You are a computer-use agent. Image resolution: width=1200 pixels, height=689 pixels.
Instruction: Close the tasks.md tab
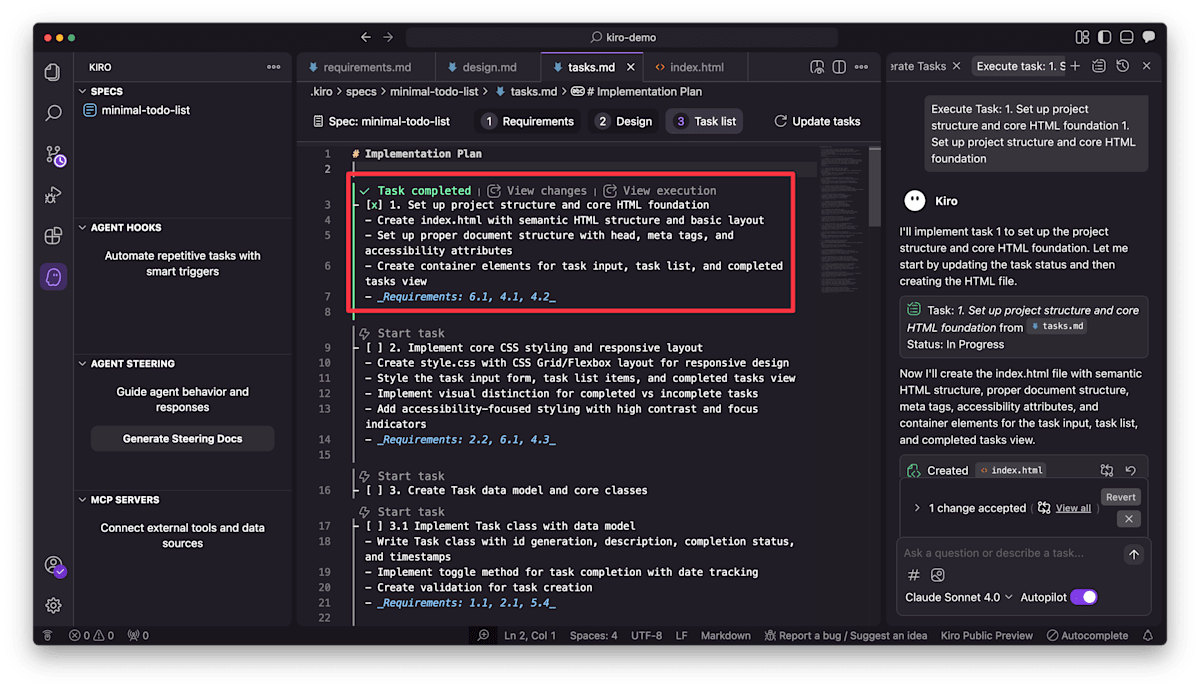pyautogui.click(x=631, y=67)
